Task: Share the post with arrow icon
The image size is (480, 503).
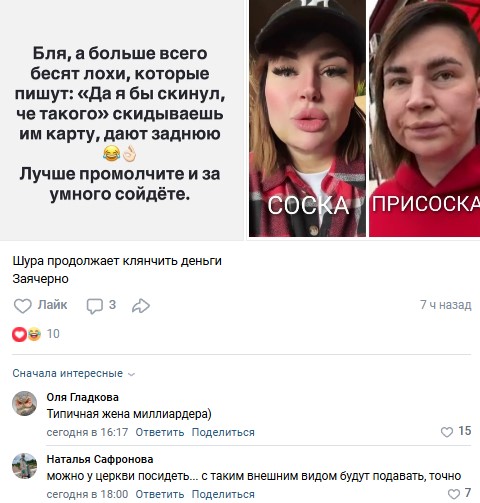Action: click(x=141, y=306)
